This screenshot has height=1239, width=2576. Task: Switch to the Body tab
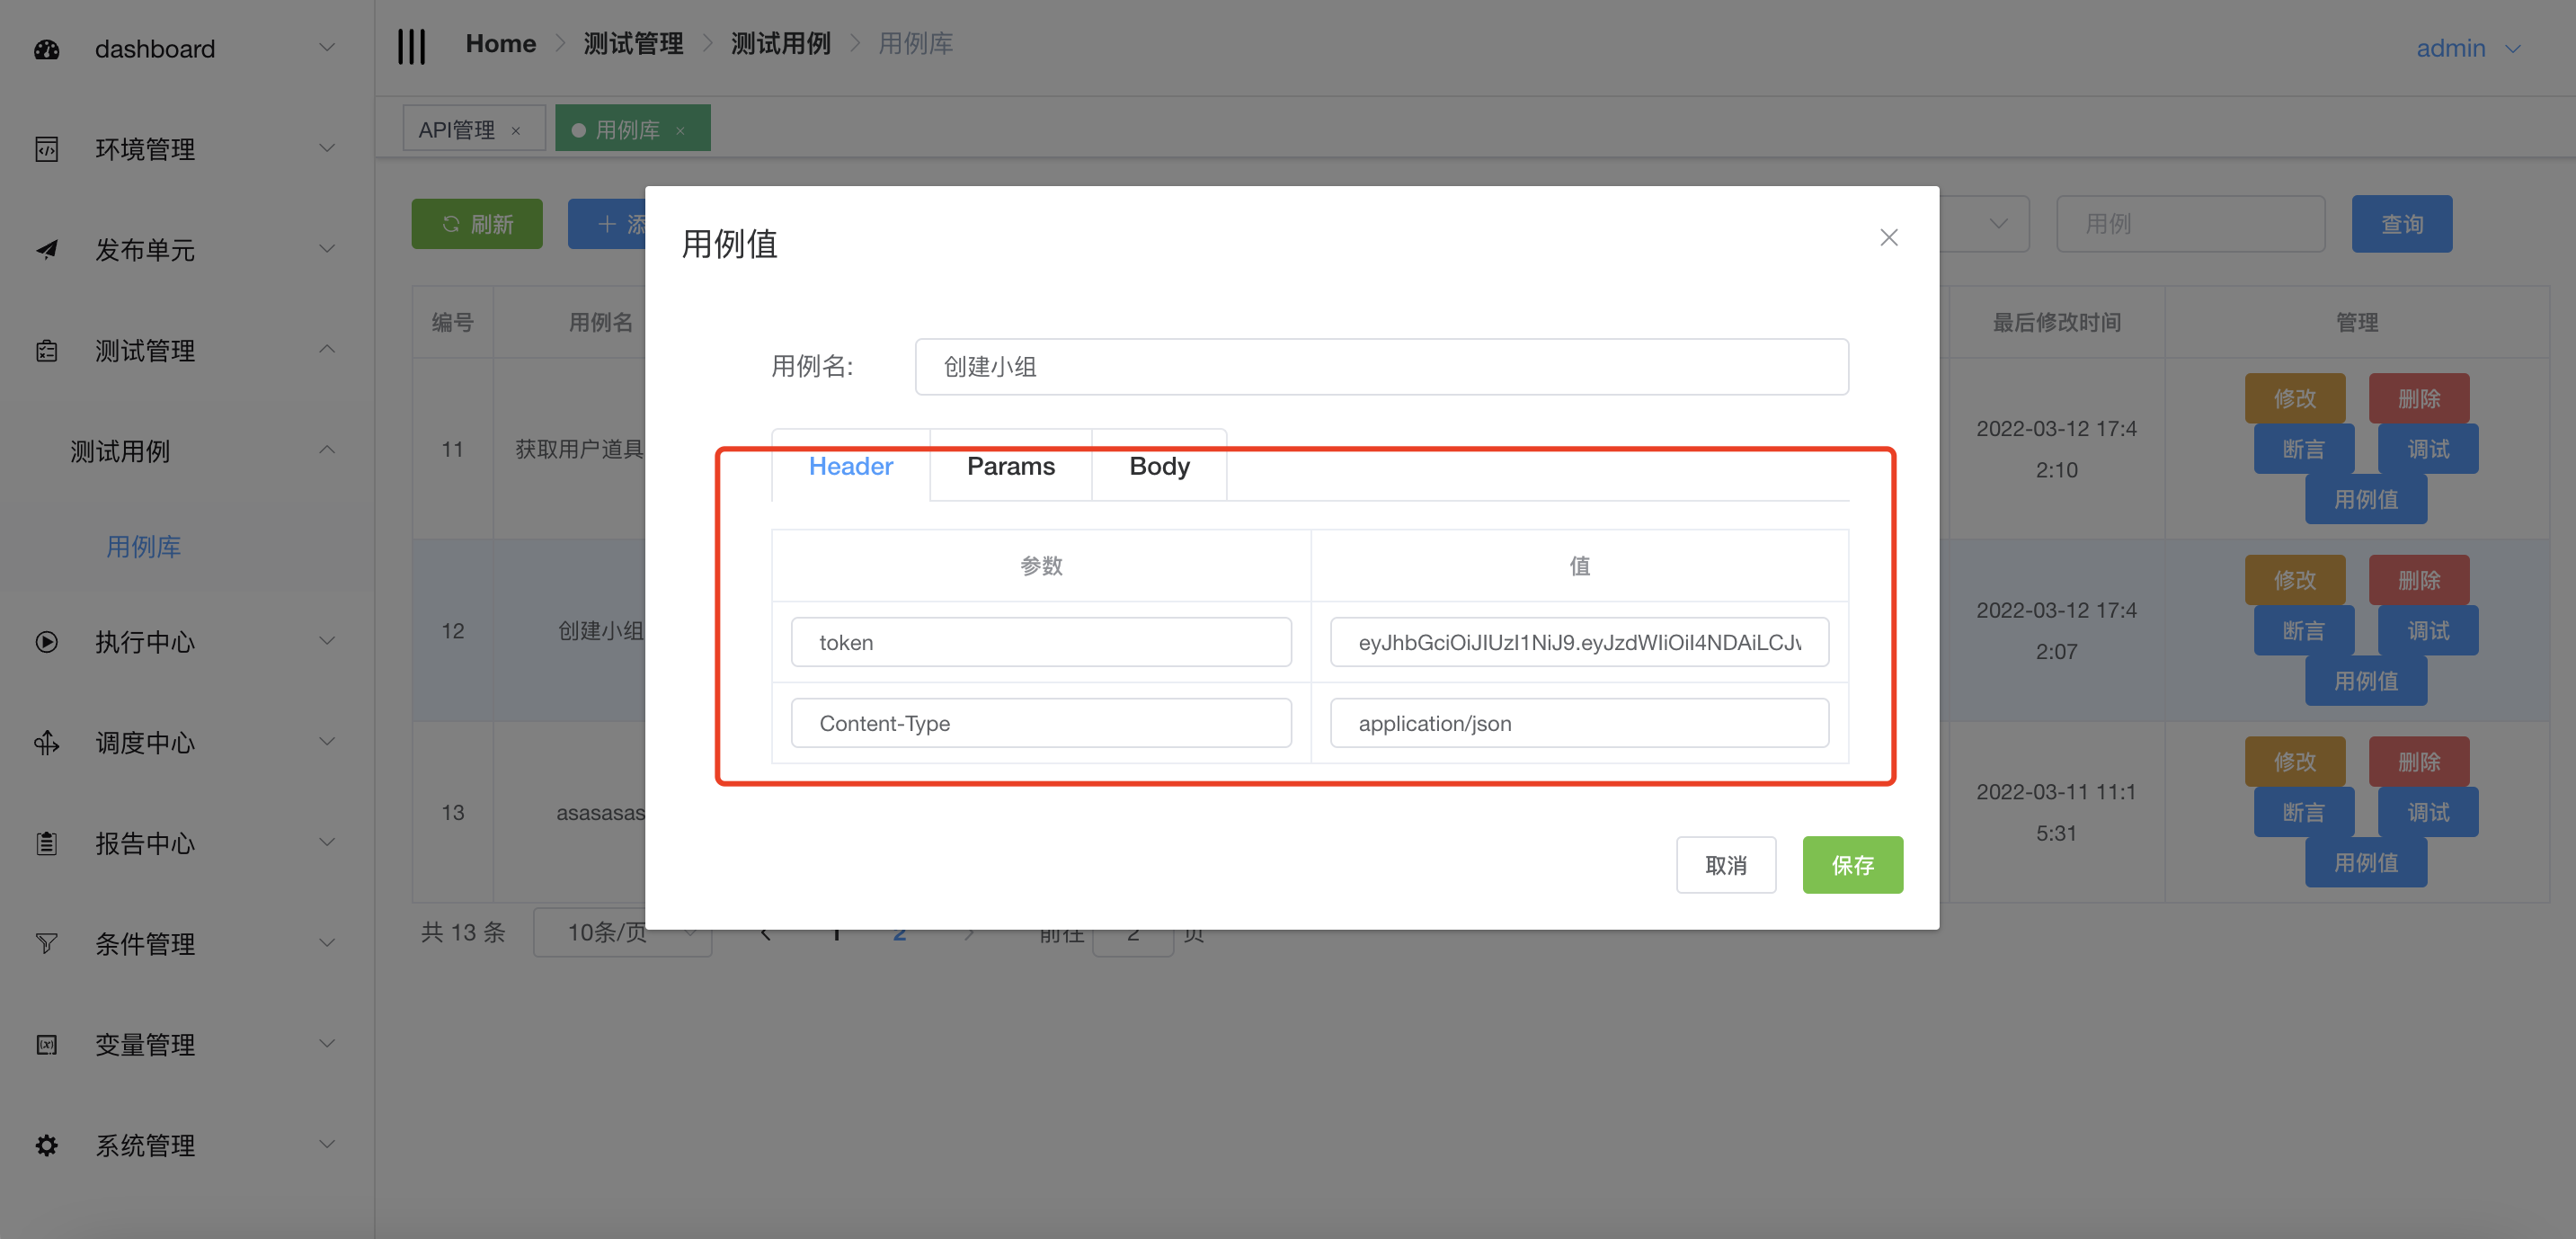[x=1159, y=467]
